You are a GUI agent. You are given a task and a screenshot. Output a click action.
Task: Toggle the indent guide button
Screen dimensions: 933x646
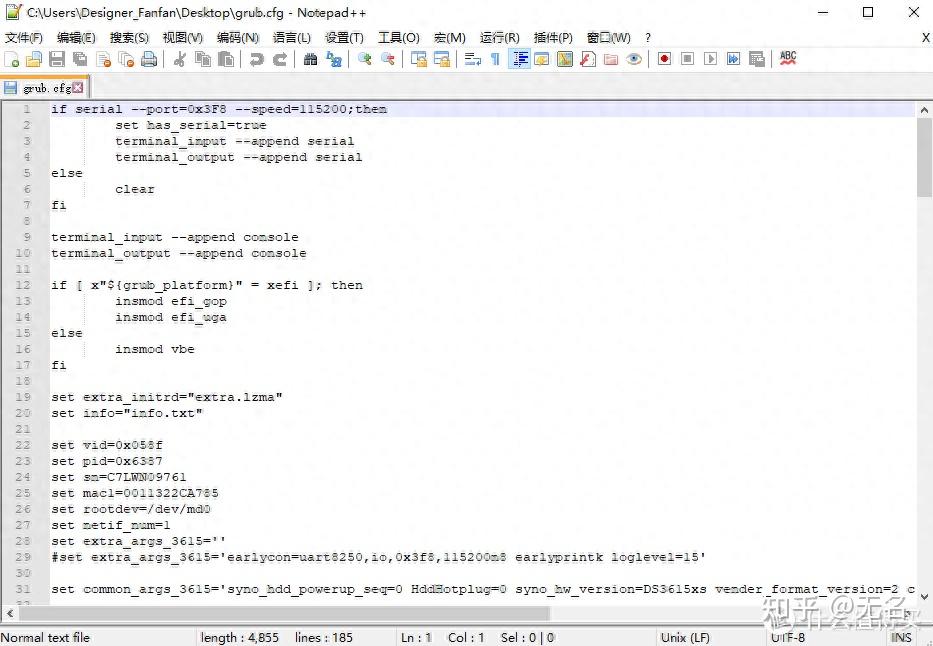(519, 59)
